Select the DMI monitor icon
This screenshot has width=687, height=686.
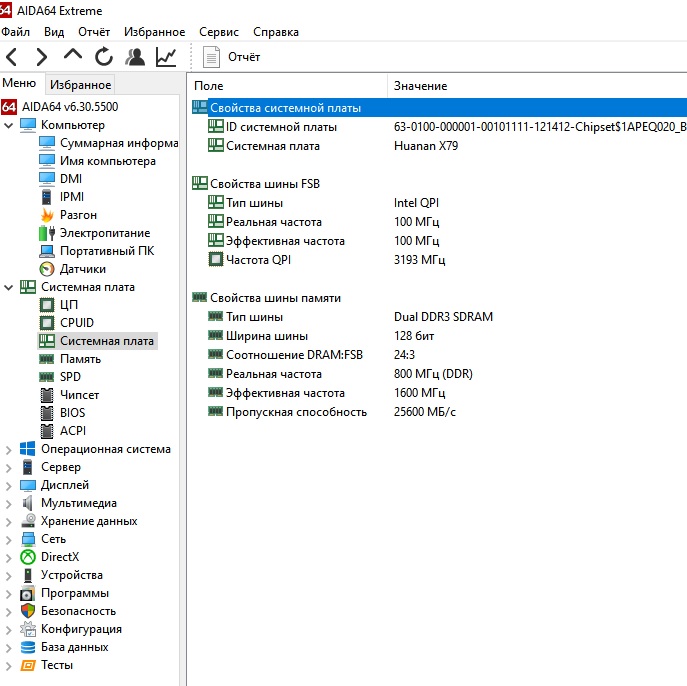[x=47, y=179]
